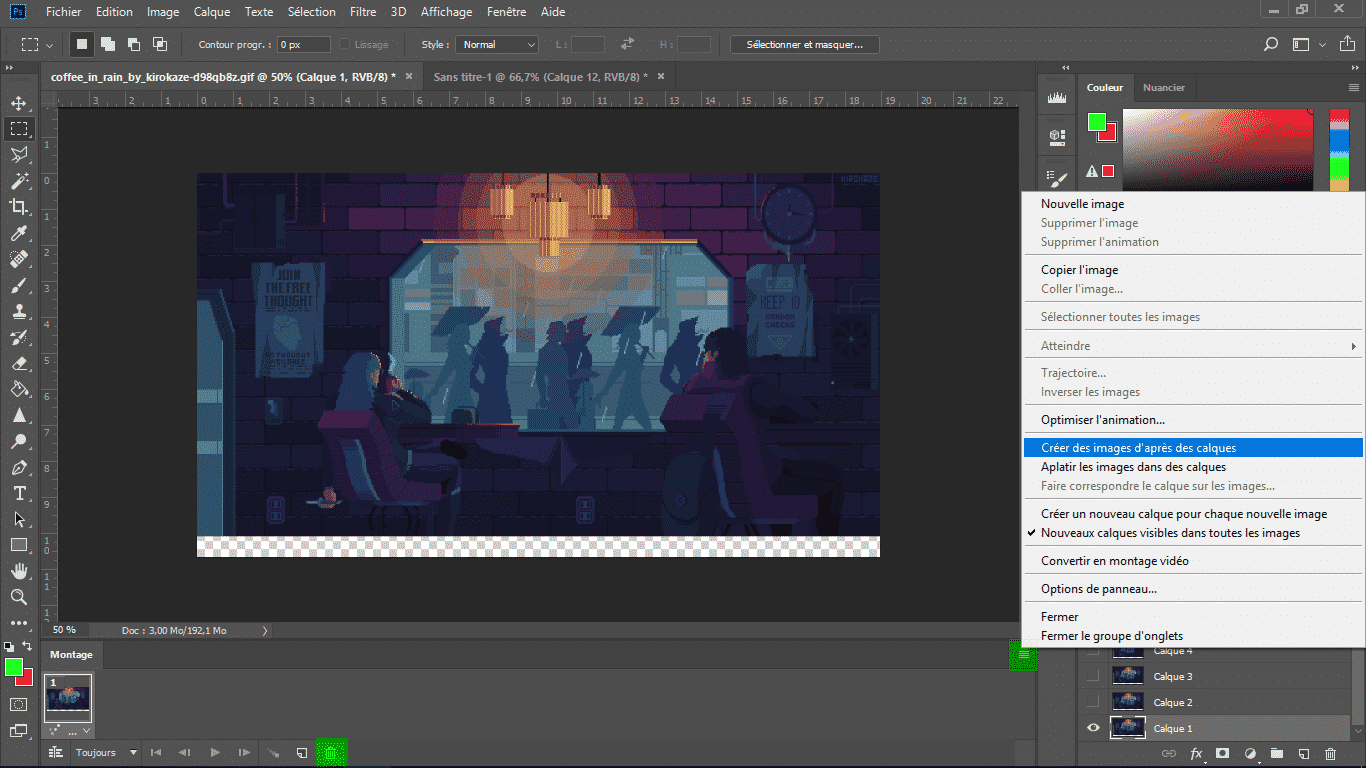Select the Move tool
This screenshot has height=768, width=1366.
tap(19, 103)
